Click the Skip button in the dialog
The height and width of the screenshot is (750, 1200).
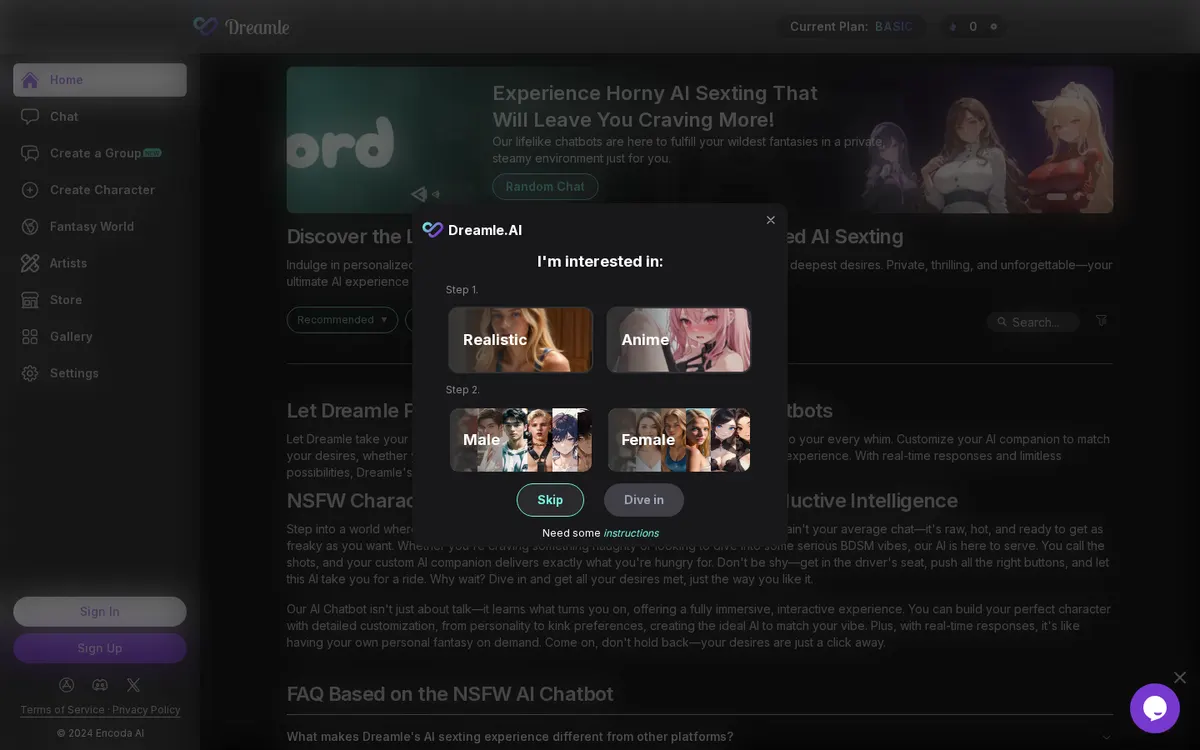[x=550, y=500]
